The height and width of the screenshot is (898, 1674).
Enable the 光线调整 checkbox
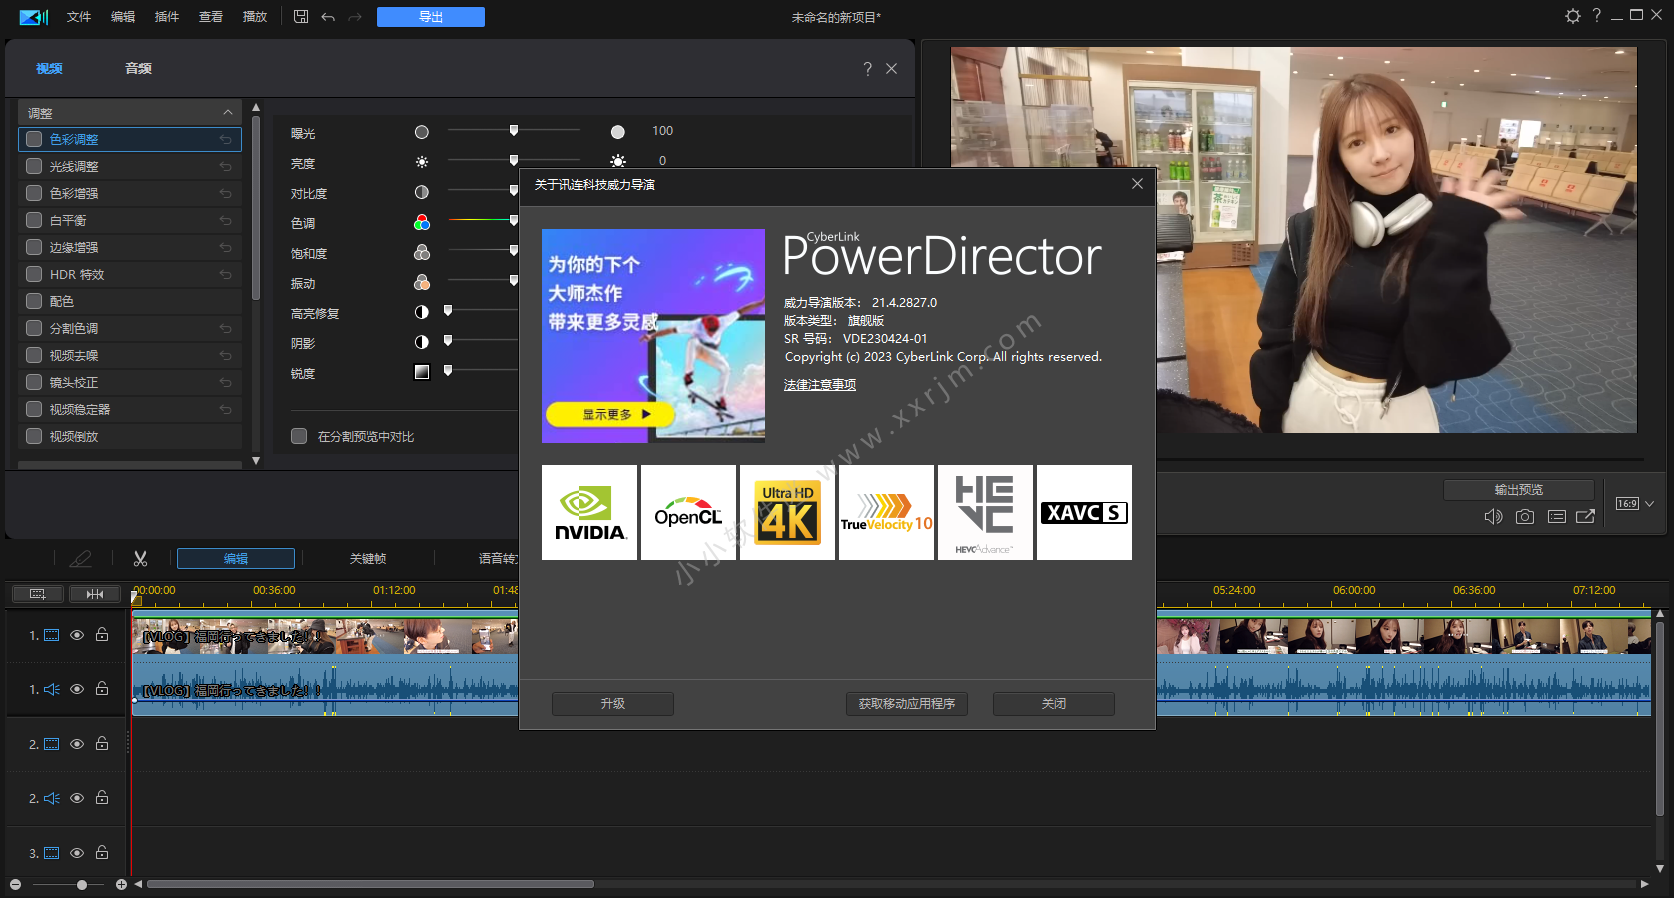pos(34,167)
